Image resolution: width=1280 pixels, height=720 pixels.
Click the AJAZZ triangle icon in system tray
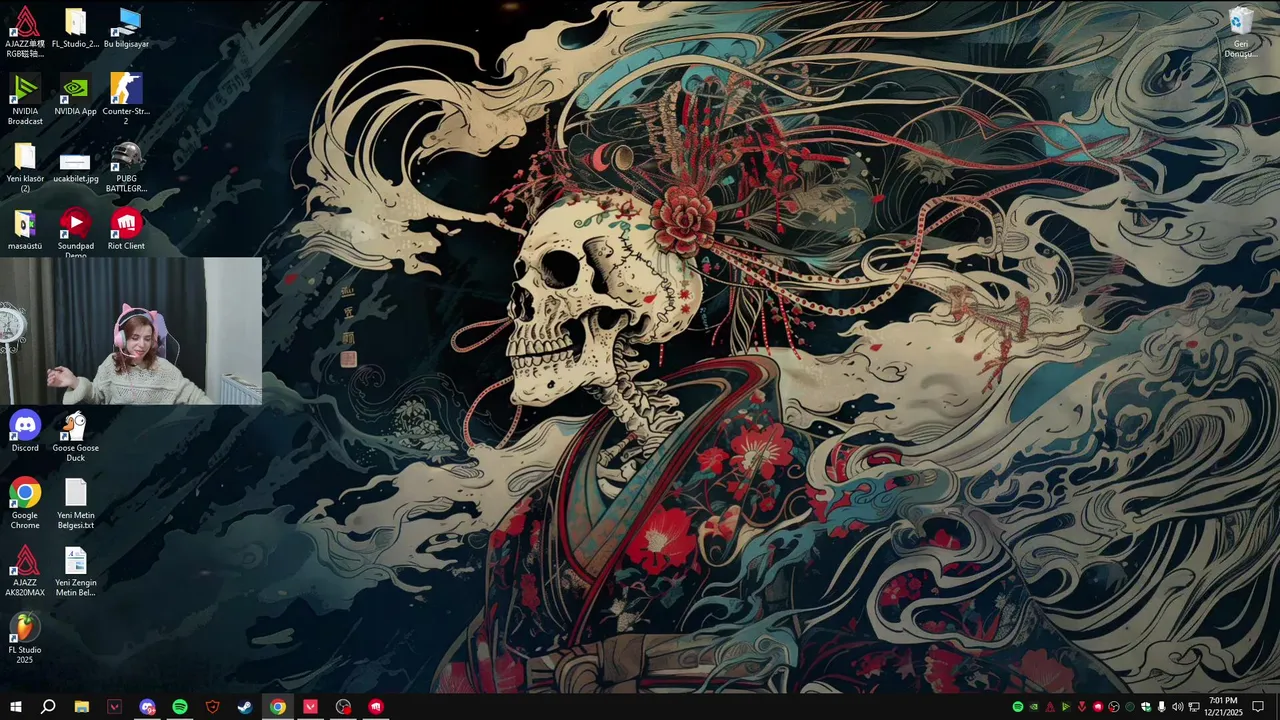point(1050,707)
